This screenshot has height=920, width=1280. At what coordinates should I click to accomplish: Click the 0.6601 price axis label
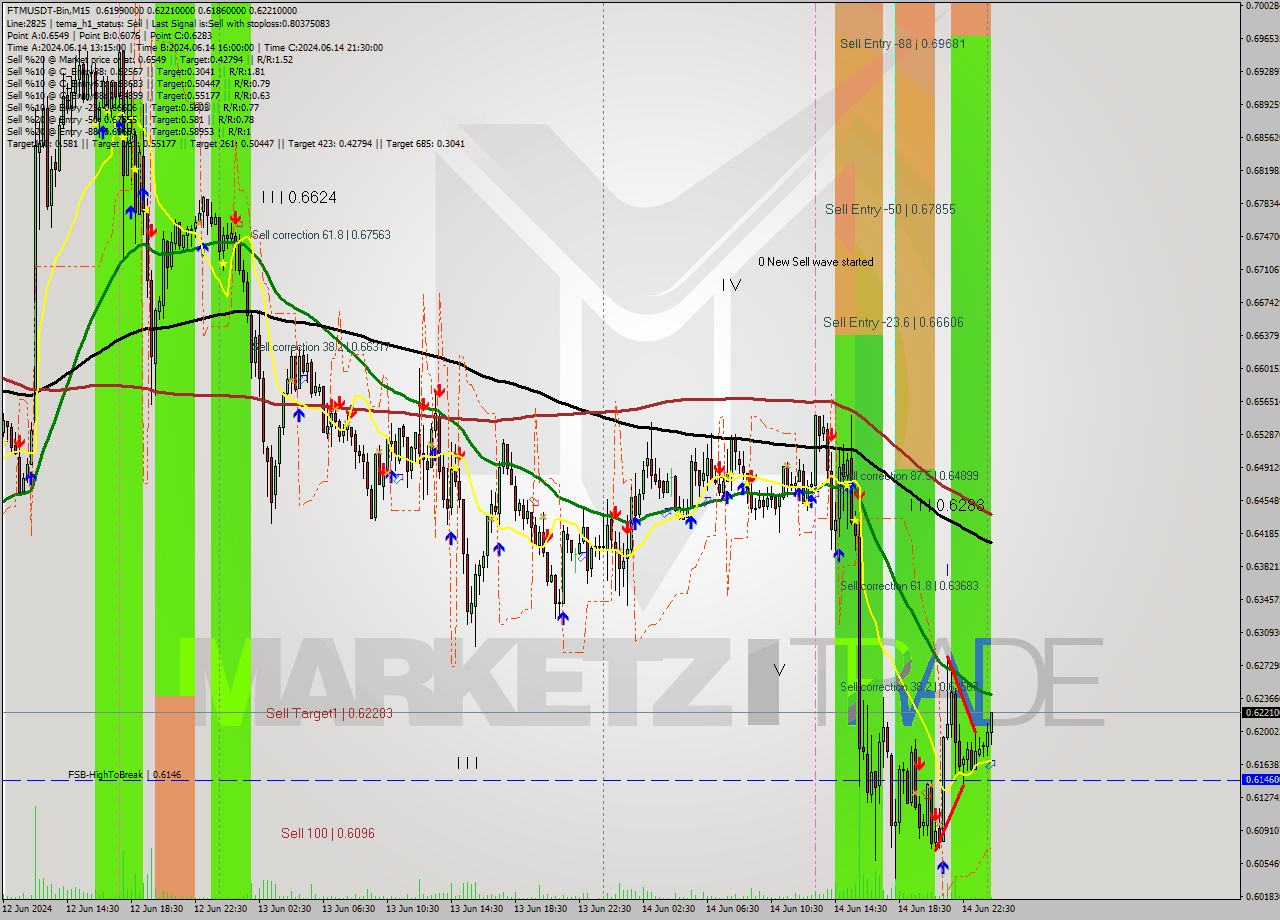1262,368
